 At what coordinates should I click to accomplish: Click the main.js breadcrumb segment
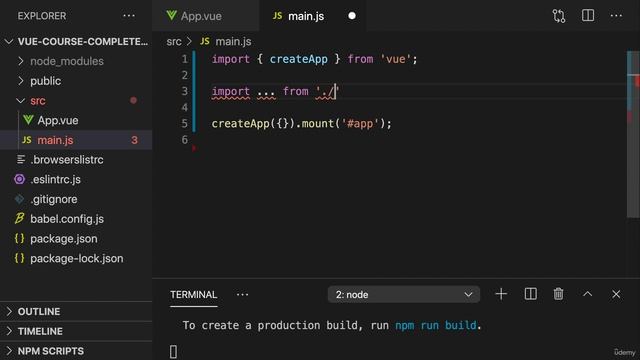(233, 42)
